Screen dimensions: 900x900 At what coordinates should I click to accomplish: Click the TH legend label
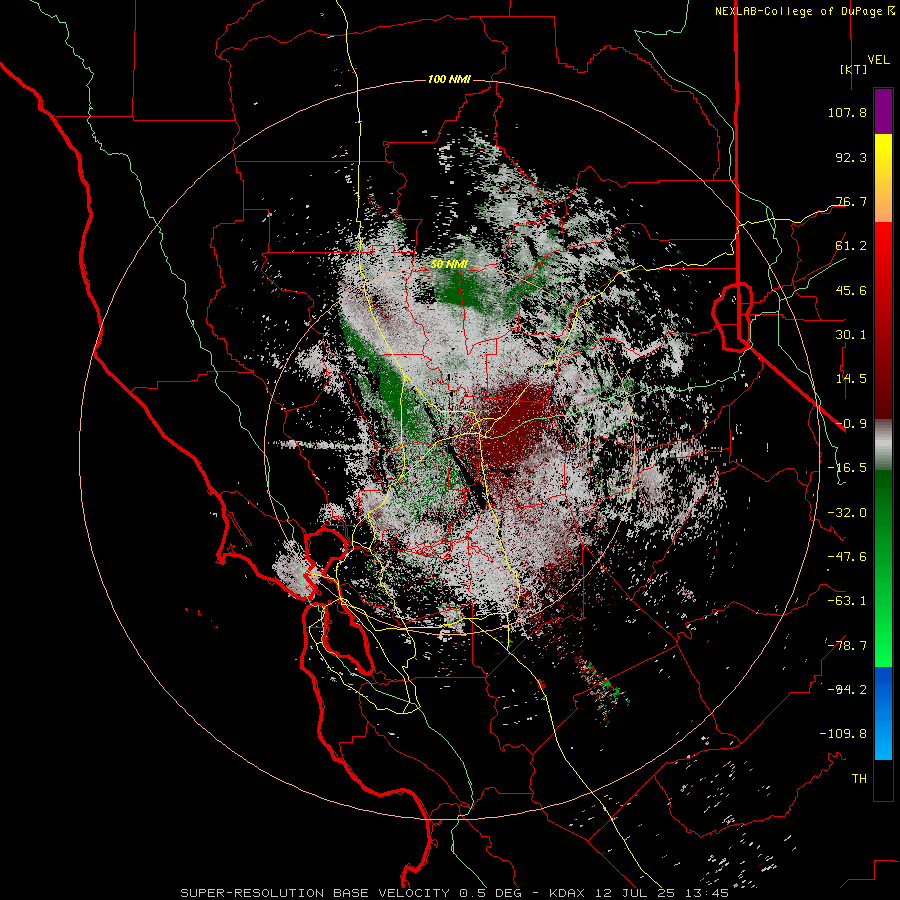click(x=859, y=779)
